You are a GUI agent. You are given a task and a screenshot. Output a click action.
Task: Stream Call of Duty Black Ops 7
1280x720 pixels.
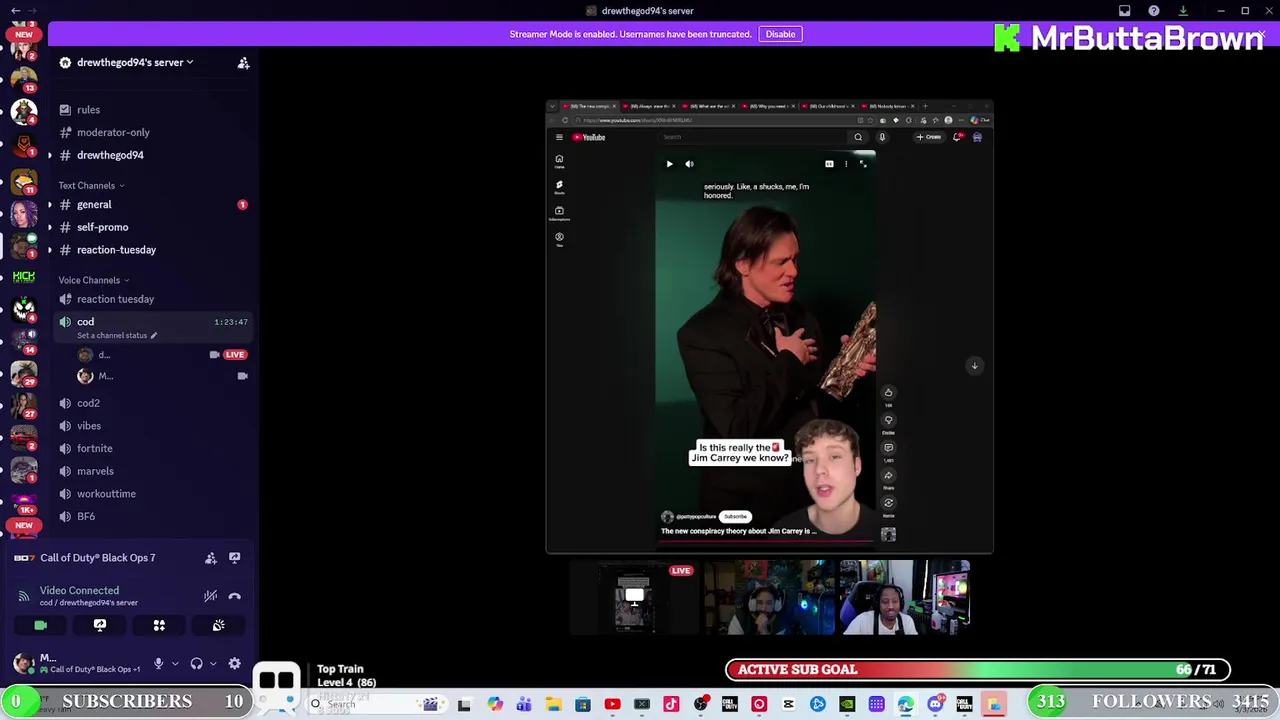coord(234,558)
